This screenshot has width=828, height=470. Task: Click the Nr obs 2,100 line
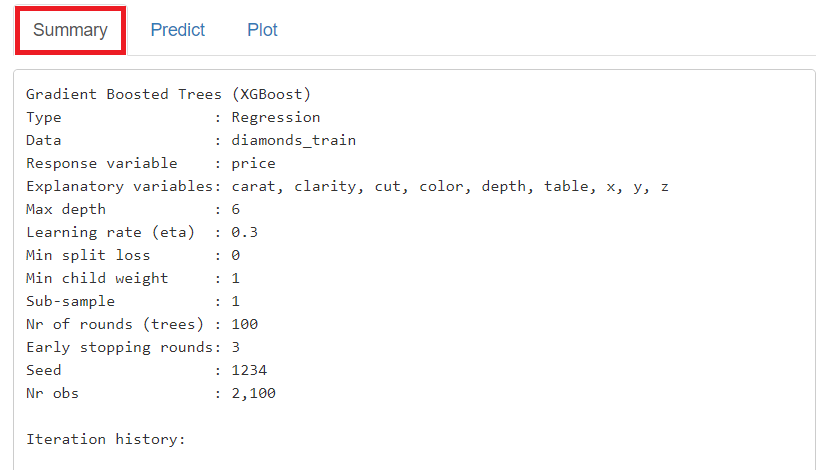[150, 393]
